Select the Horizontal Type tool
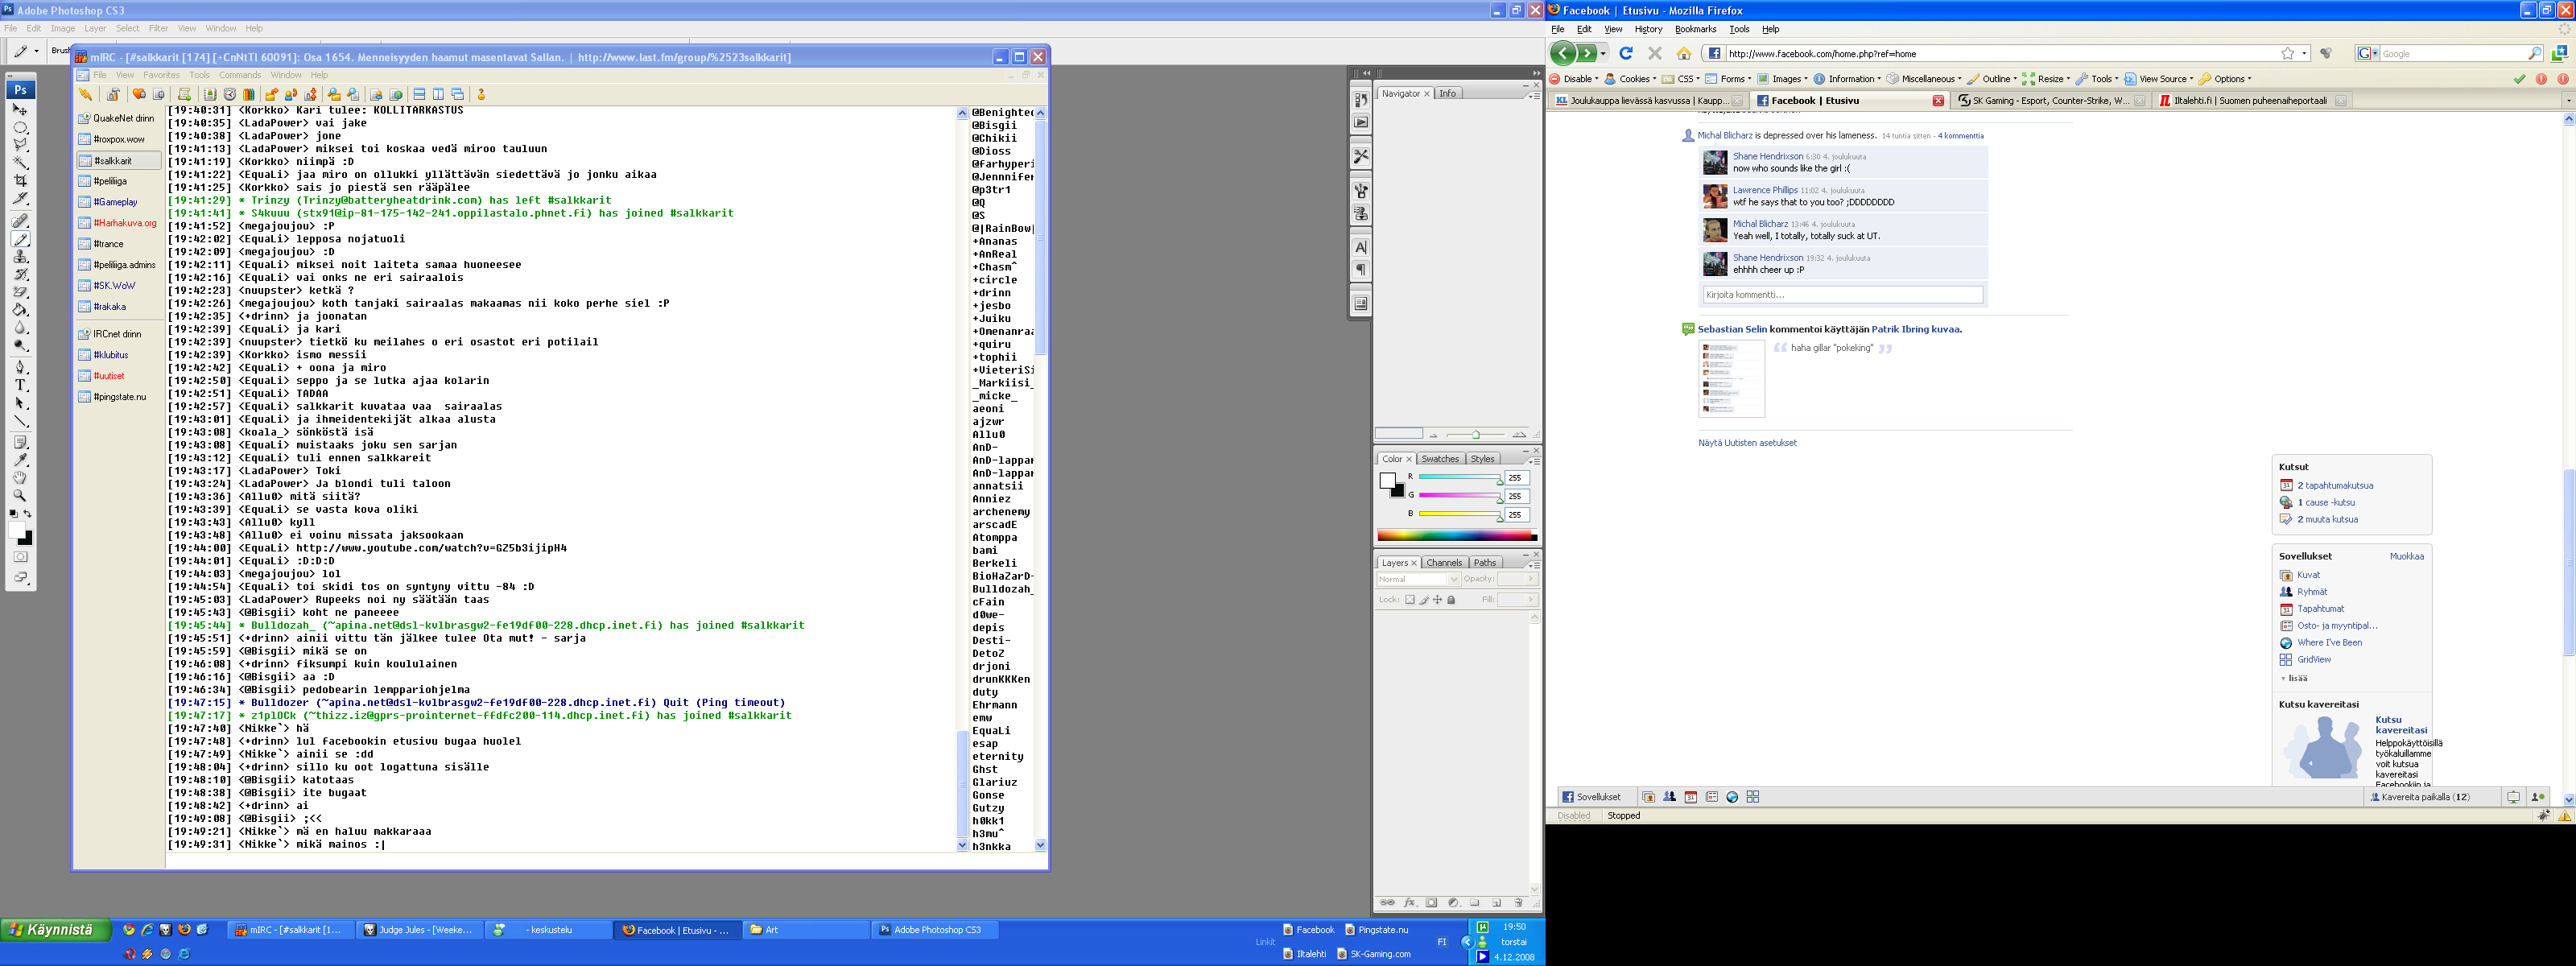This screenshot has width=2576, height=966. (x=20, y=385)
